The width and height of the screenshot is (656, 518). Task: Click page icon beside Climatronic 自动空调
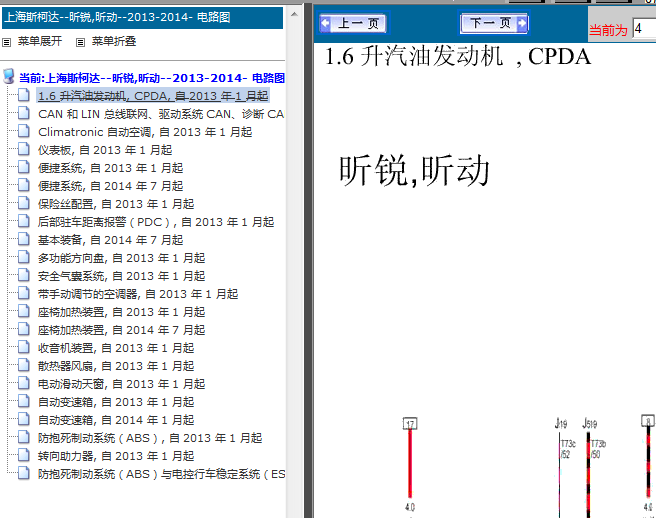click(24, 131)
